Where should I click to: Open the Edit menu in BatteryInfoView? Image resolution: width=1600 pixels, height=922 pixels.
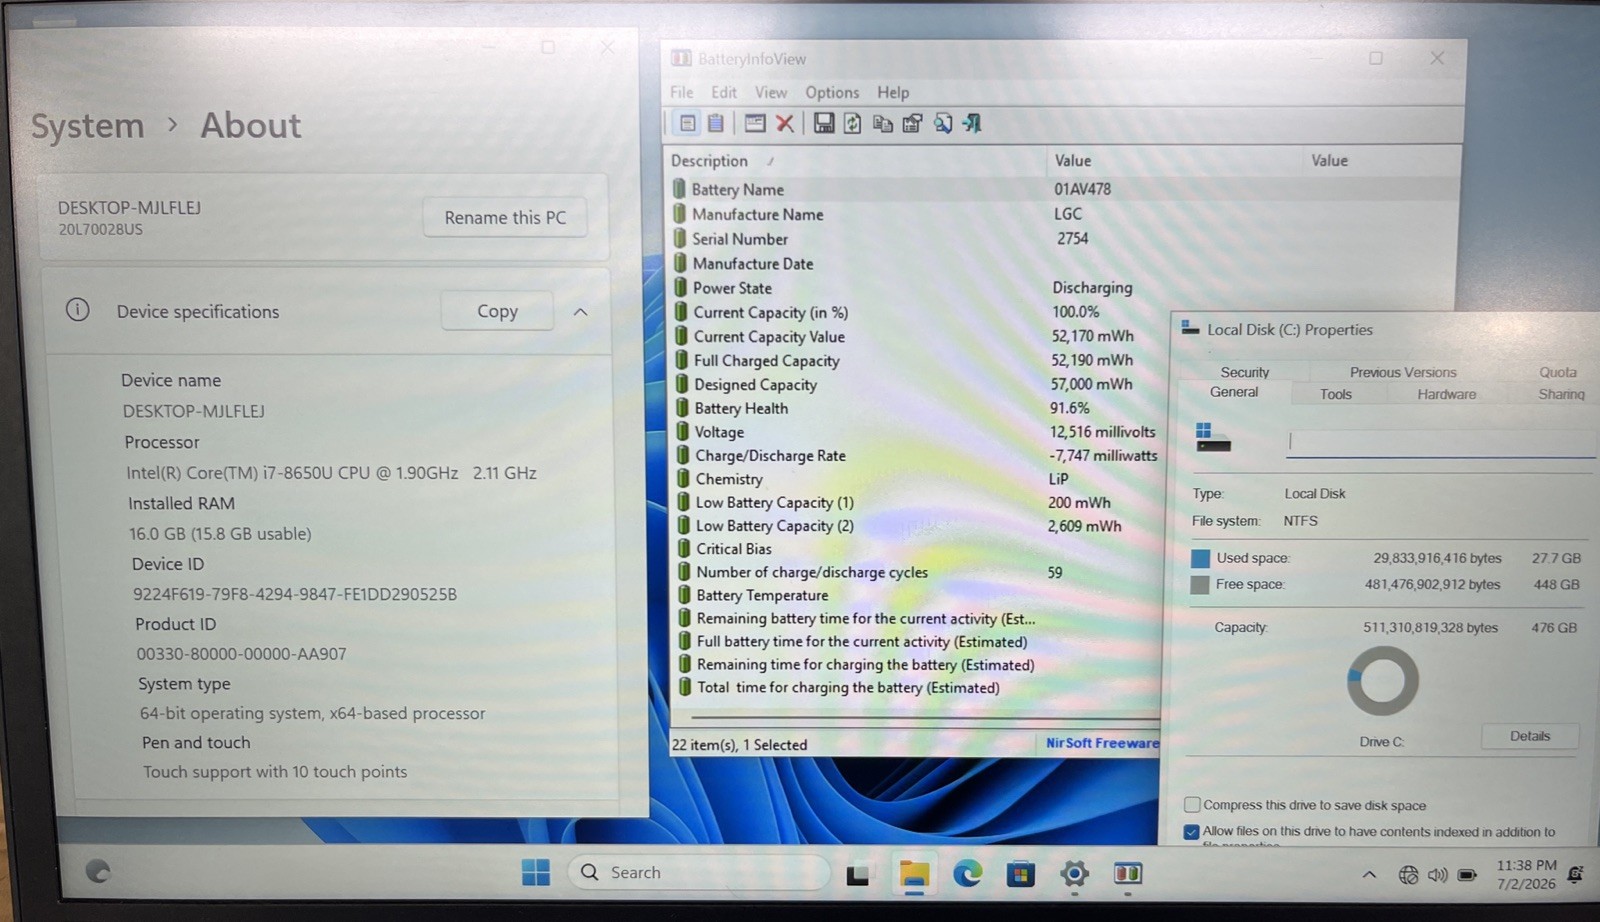pos(724,92)
